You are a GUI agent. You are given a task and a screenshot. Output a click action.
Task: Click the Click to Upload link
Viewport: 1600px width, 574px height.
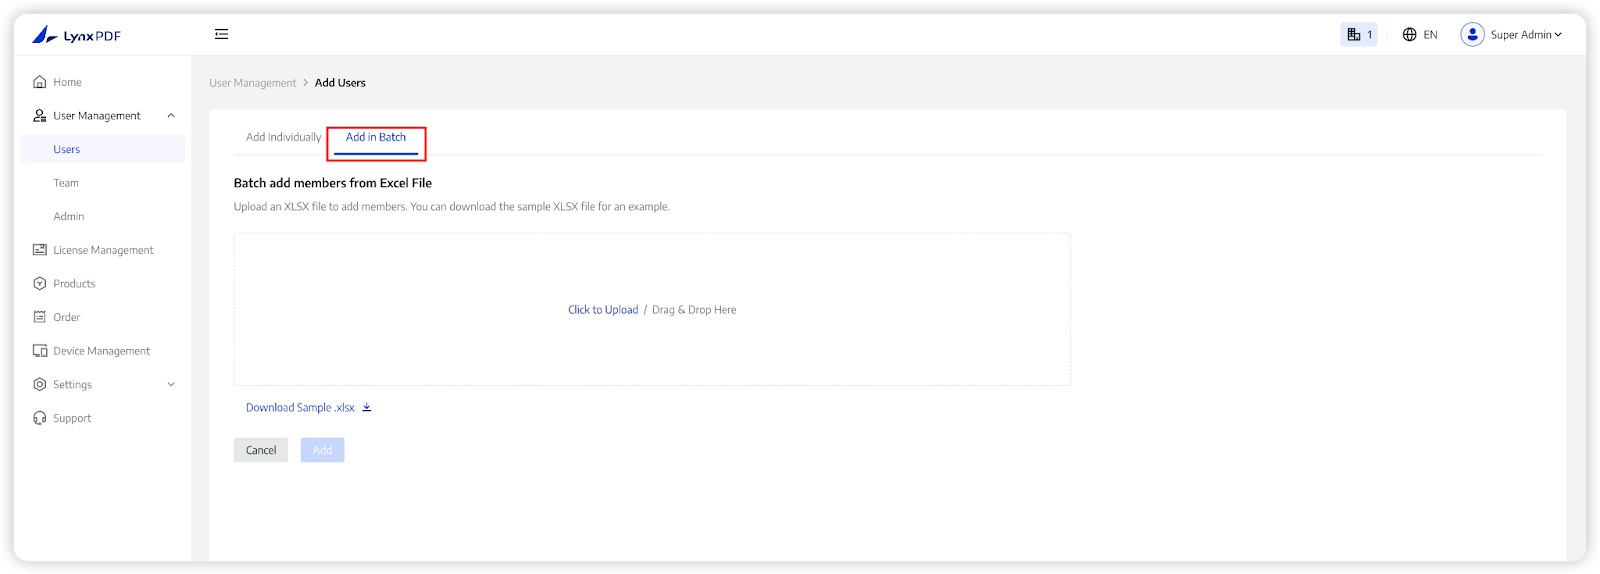[x=603, y=310]
